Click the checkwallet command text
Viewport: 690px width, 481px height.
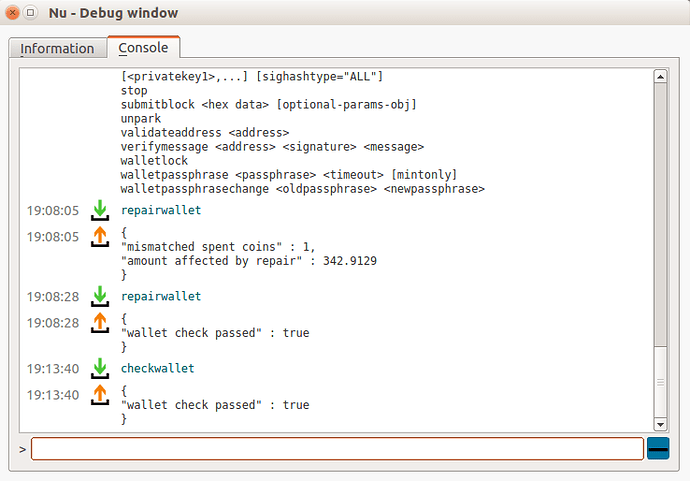pos(158,368)
